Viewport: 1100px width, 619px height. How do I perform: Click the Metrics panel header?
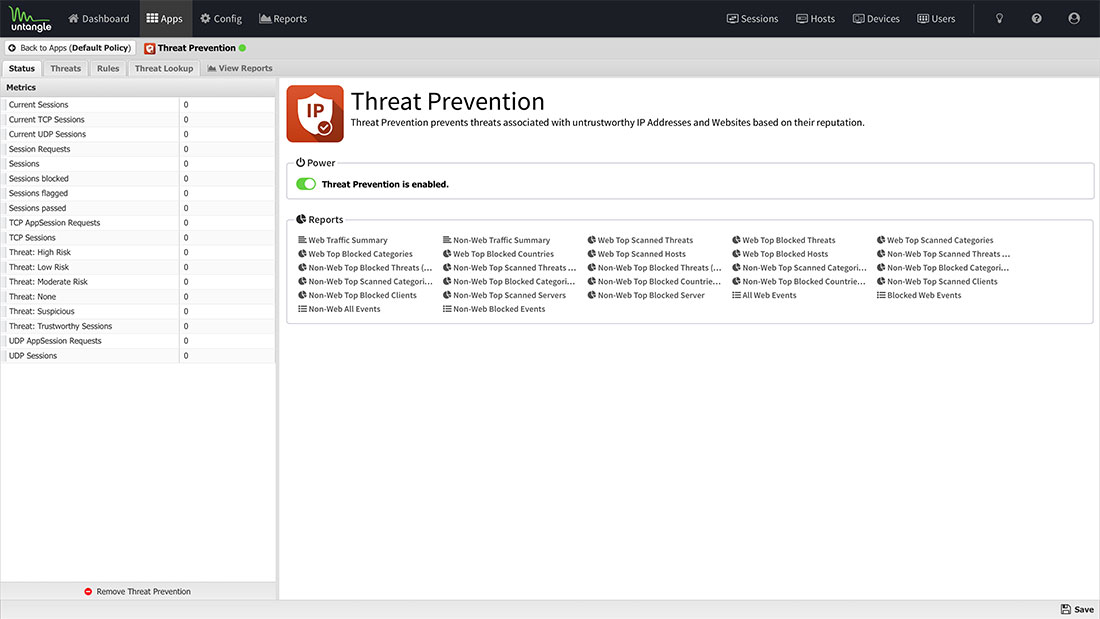click(x=138, y=88)
